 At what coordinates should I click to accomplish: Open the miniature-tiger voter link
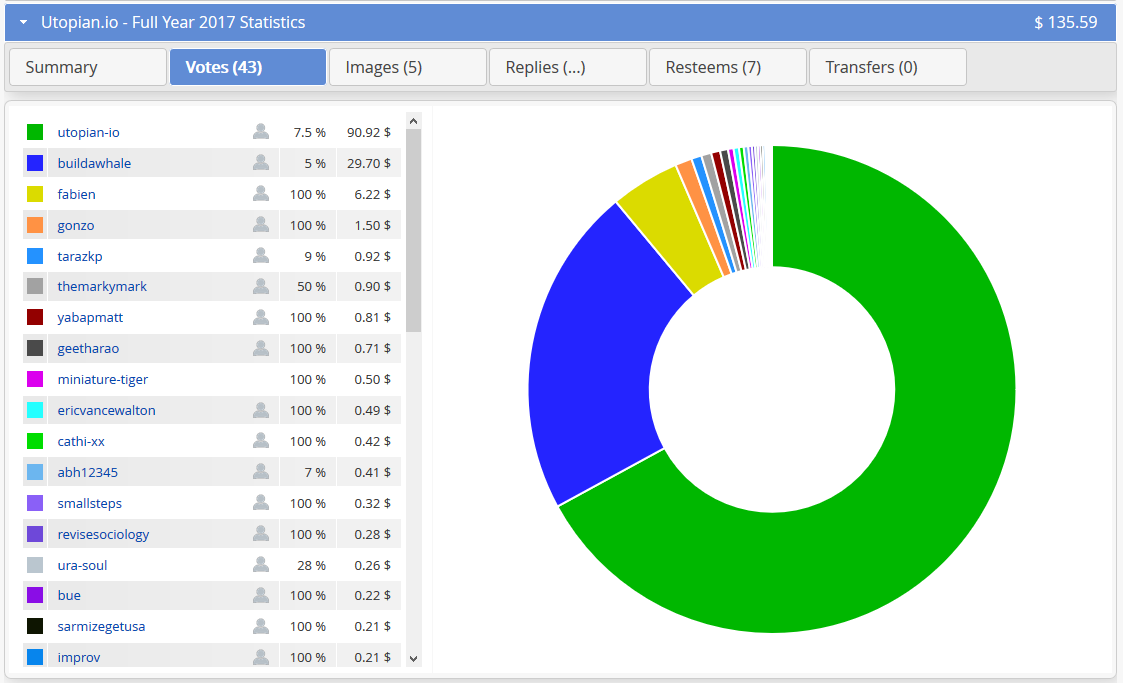point(102,379)
